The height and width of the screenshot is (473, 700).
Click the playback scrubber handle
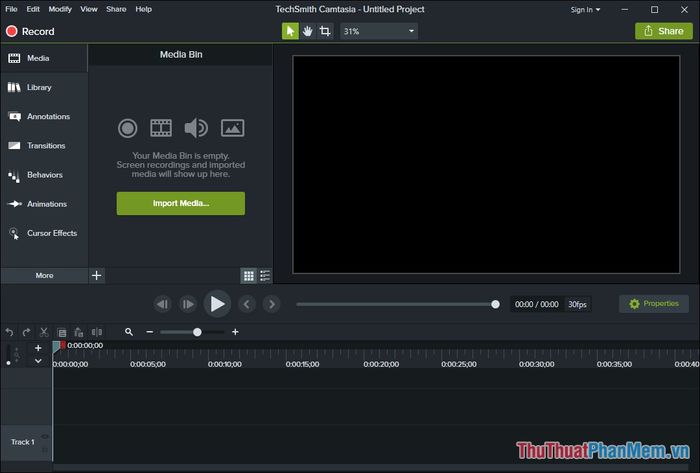[x=495, y=304]
